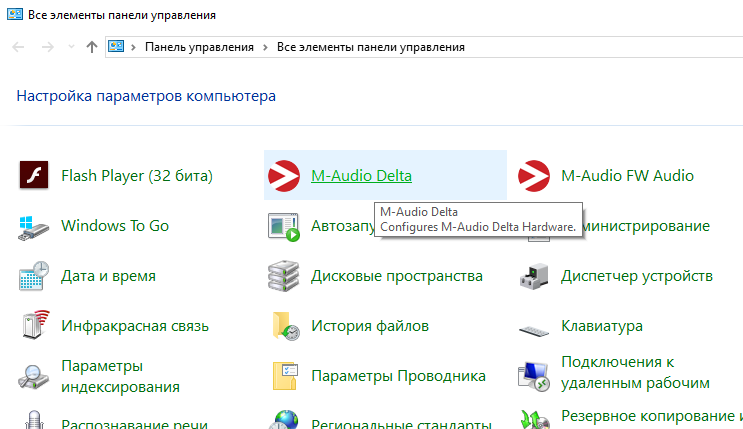Click the M-Audio FW Audio icon

tap(534, 176)
